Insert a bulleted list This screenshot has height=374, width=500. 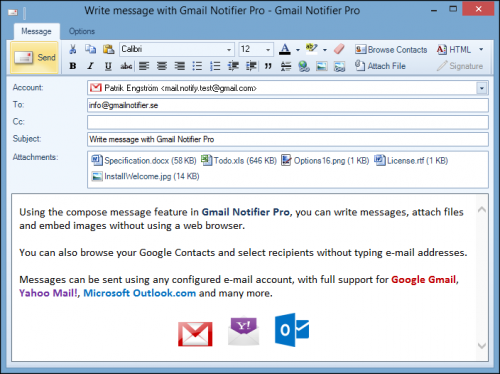coord(197,66)
